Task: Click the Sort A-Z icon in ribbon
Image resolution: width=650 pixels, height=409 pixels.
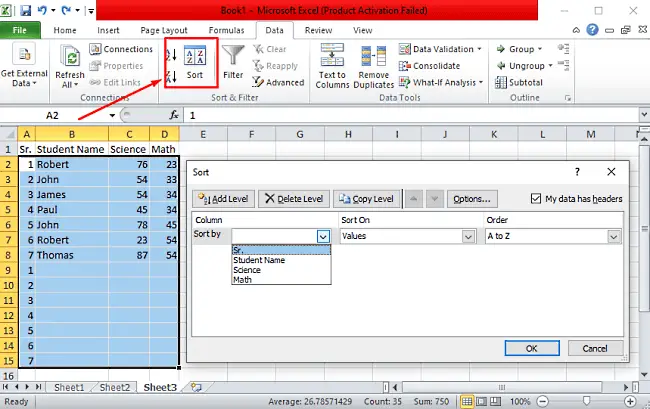Action: tap(172, 55)
